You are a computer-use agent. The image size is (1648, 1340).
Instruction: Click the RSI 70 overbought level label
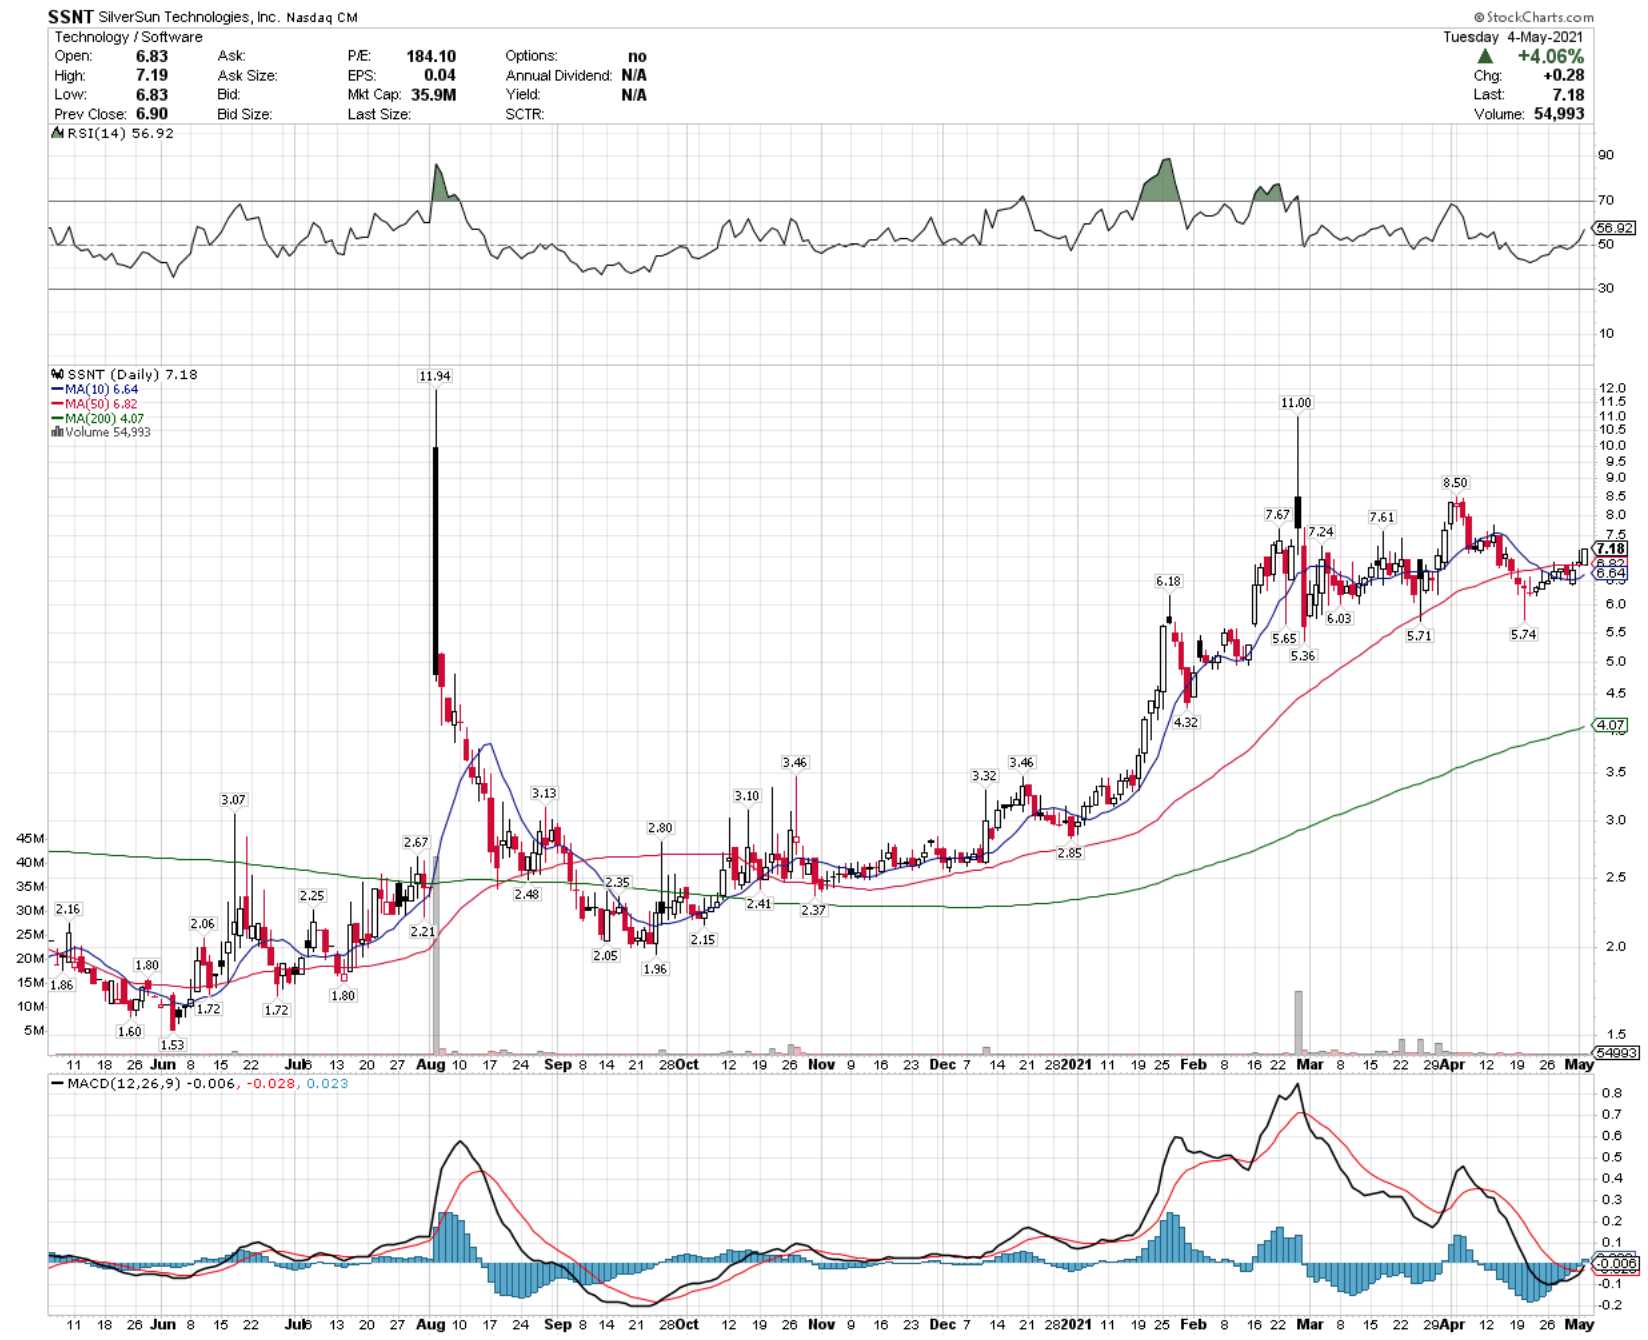point(1606,201)
